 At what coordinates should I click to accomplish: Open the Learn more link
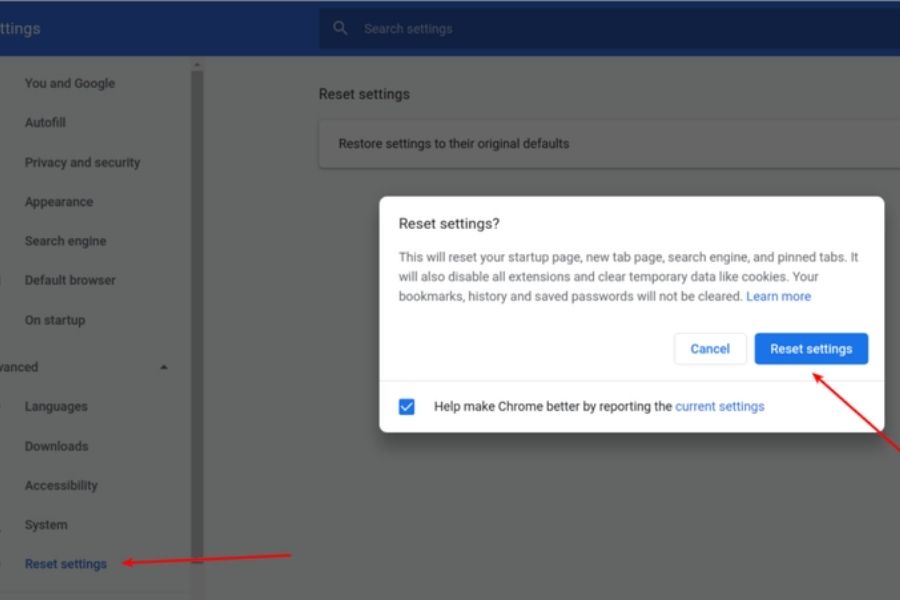pos(778,297)
